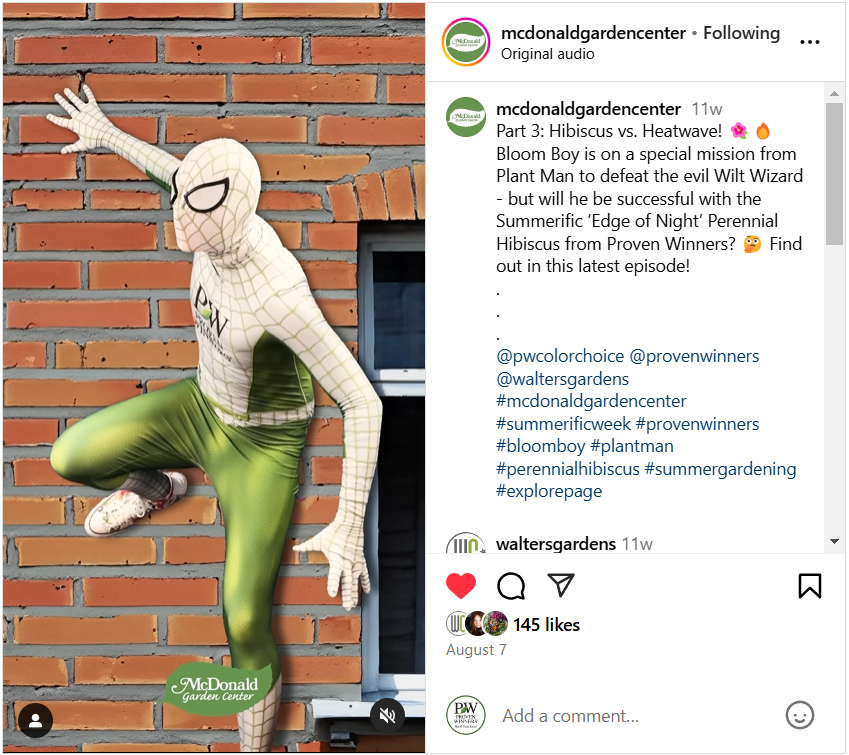
Task: Unlike the post via red heart icon
Action: click(461, 585)
